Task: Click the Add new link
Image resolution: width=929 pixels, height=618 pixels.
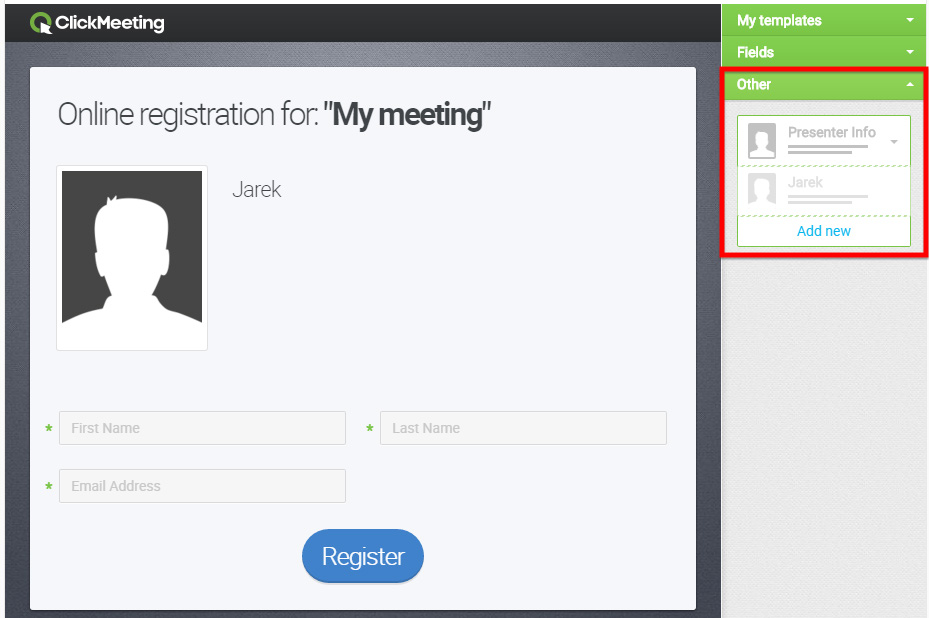Action: click(824, 231)
